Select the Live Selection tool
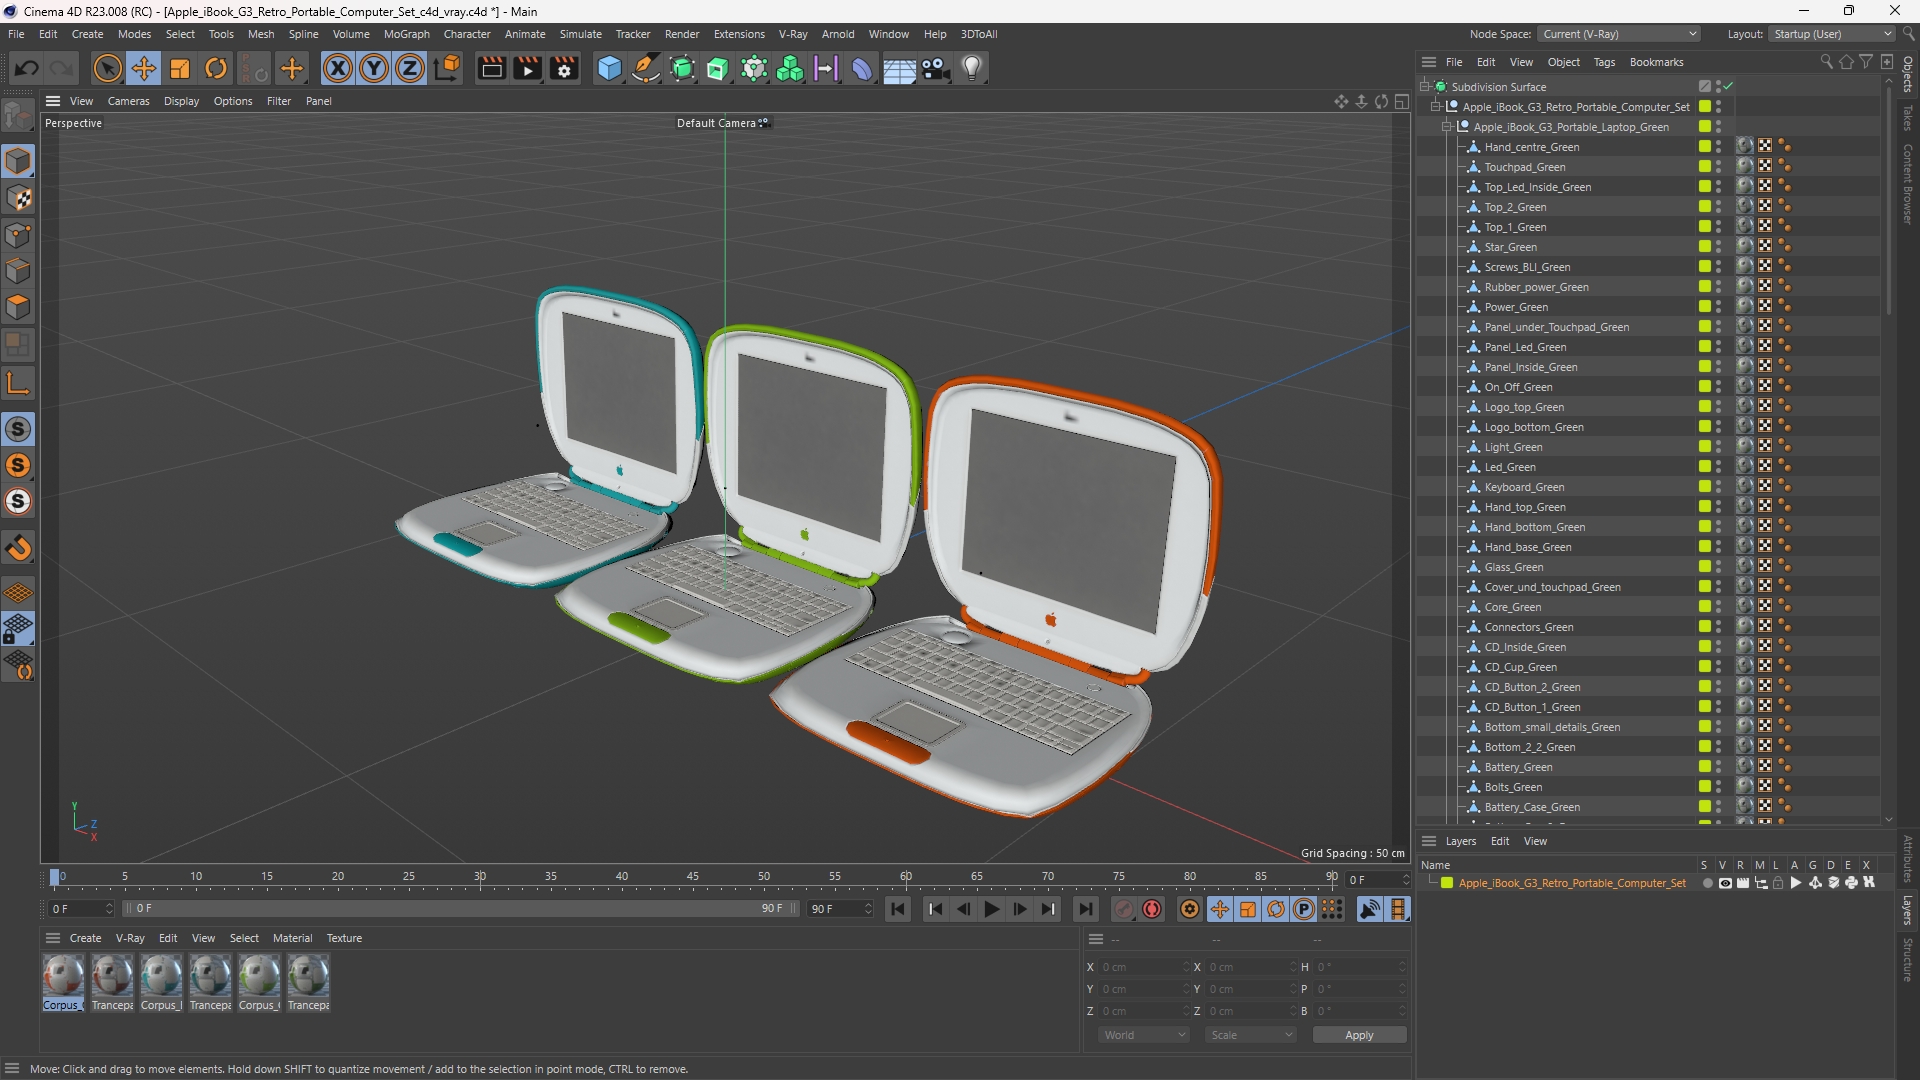 pyautogui.click(x=107, y=68)
